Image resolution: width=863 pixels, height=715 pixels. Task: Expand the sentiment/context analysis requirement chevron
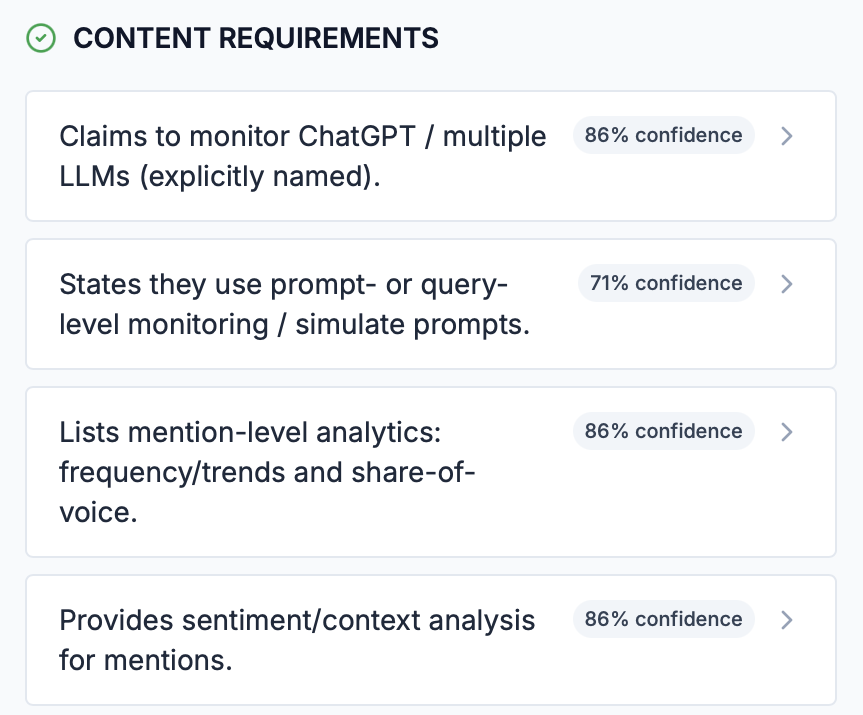click(x=787, y=620)
